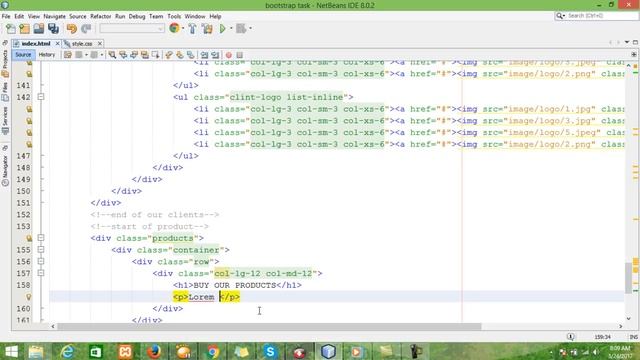Click the light bulb hint on Lorem line
This screenshot has height=360, width=640.
coord(29,297)
